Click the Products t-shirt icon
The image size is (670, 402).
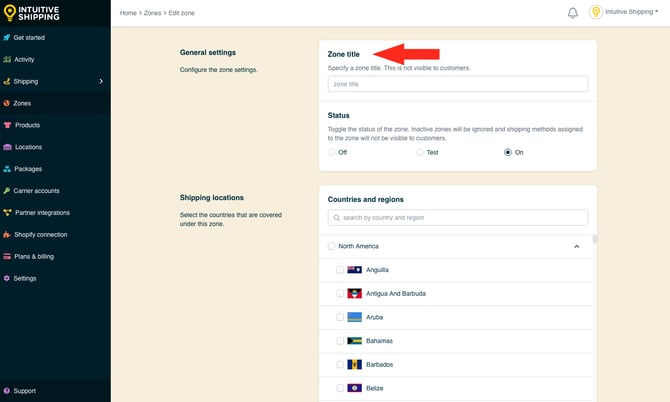[8, 125]
